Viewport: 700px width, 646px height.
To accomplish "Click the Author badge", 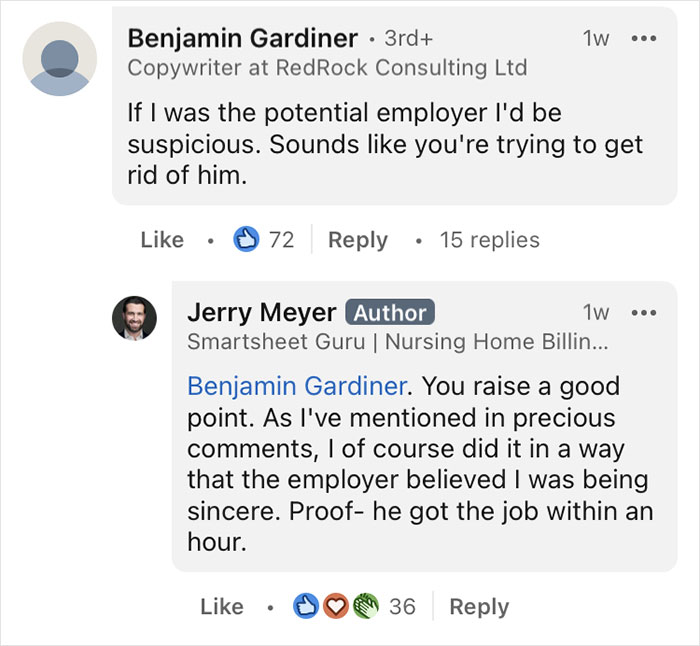I will click(389, 312).
